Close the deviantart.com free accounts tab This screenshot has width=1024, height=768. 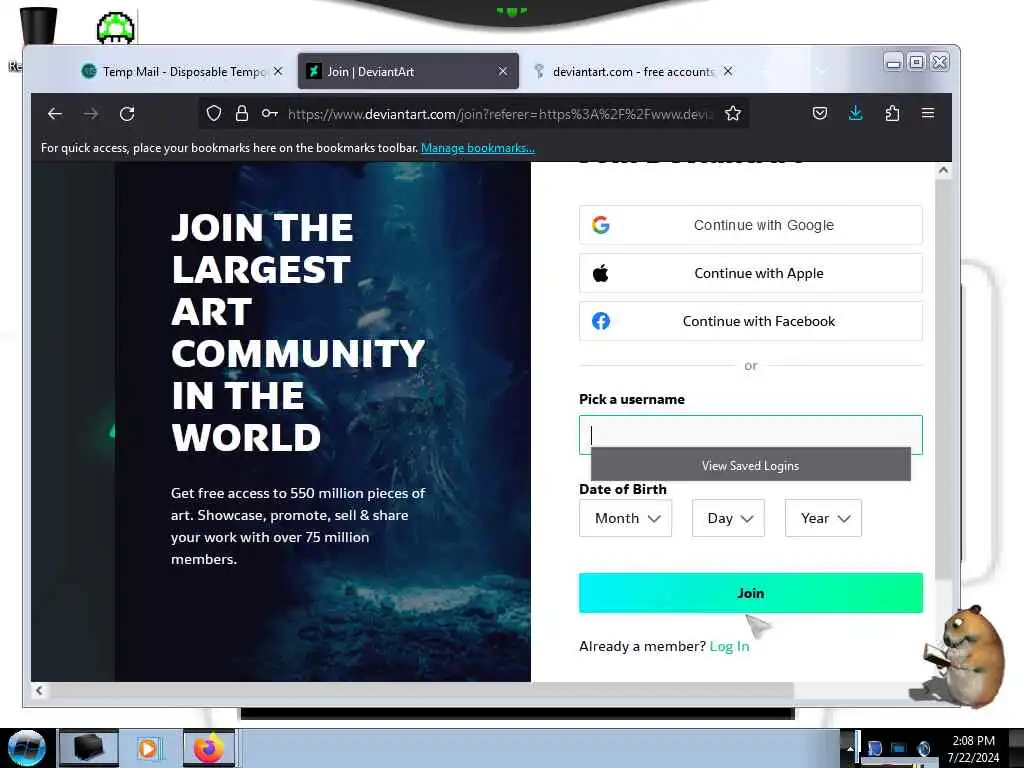728,71
